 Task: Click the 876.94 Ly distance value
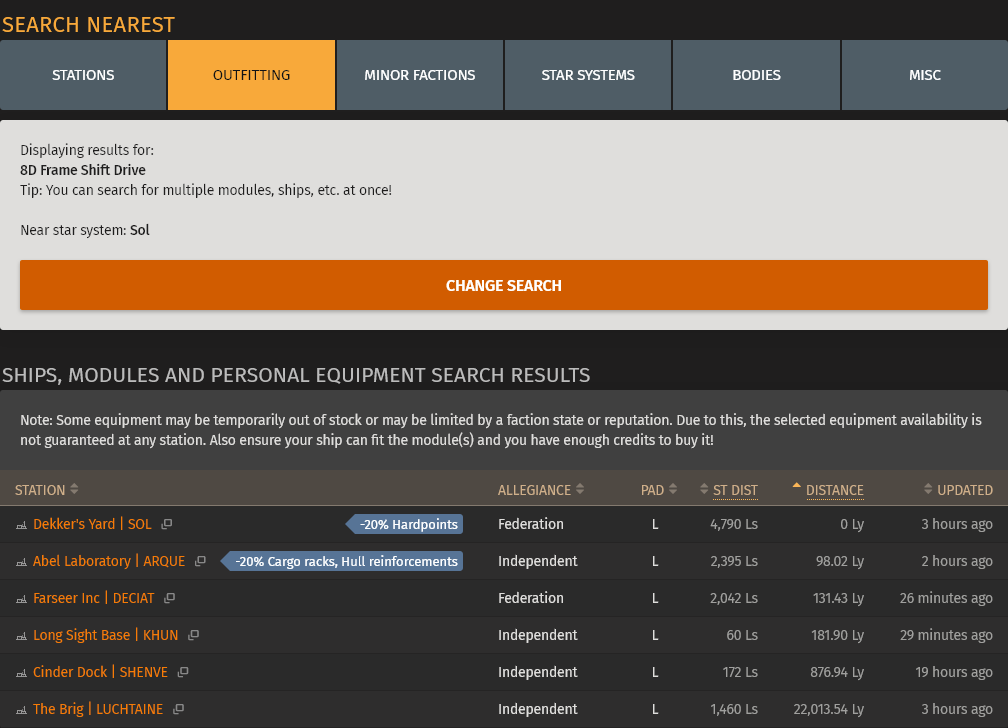click(x=837, y=672)
